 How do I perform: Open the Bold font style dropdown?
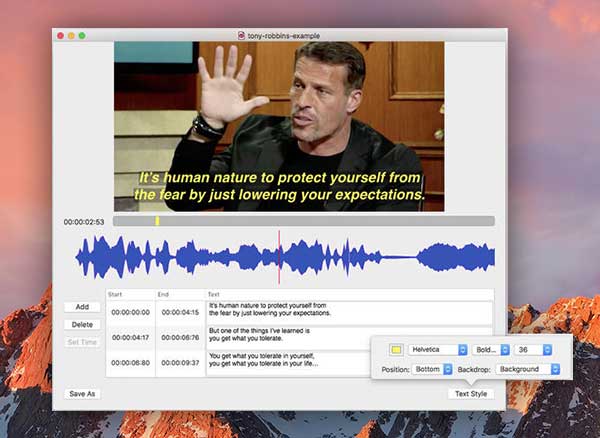[491, 350]
